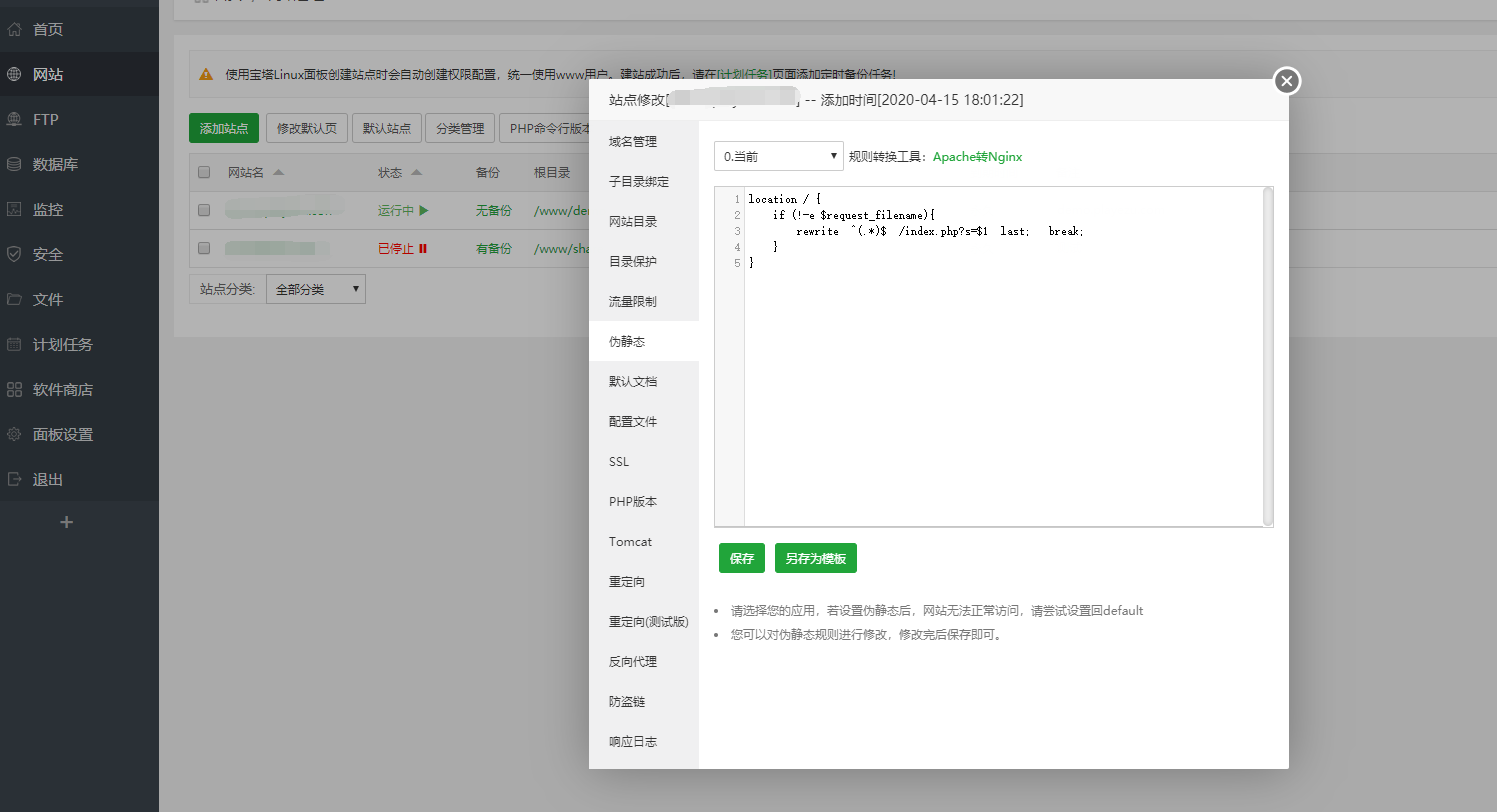The width and height of the screenshot is (1497, 812).
Task: Click the calendar icon beside 计划任务
Action: click(14, 344)
